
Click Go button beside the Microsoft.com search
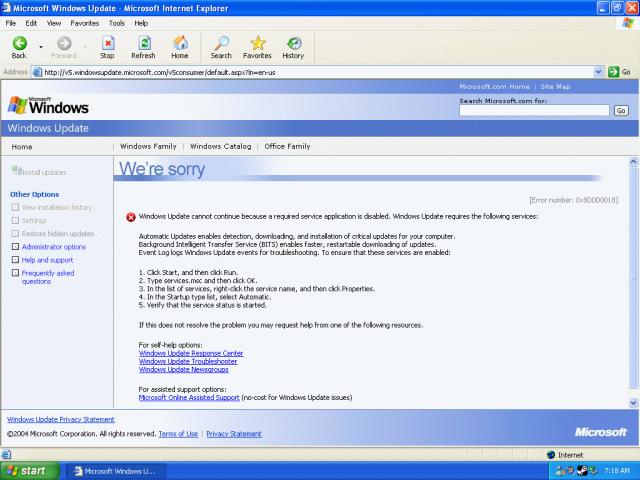click(x=621, y=111)
